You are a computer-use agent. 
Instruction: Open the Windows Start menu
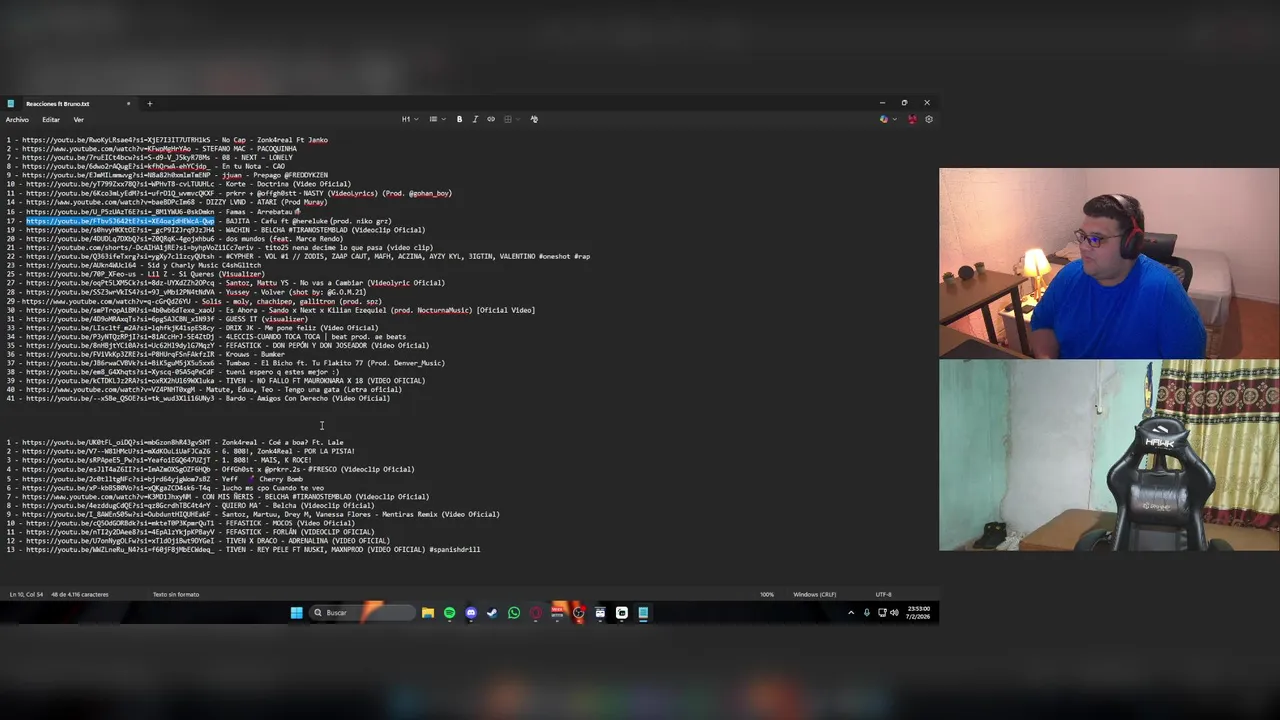coord(297,613)
